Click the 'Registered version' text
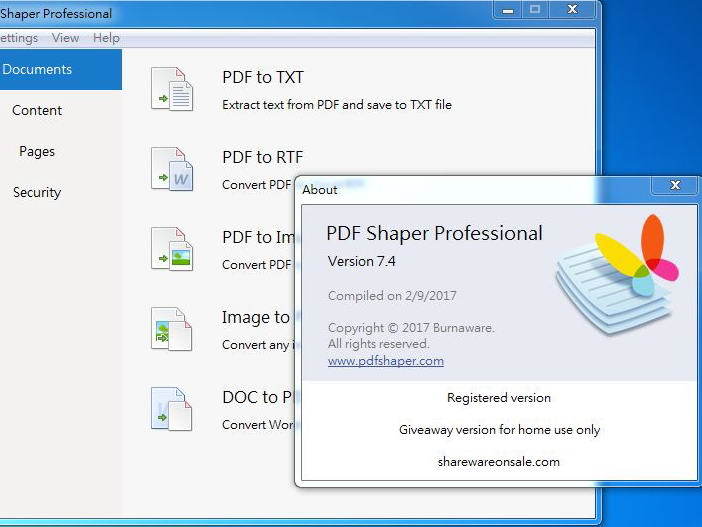 tap(499, 398)
